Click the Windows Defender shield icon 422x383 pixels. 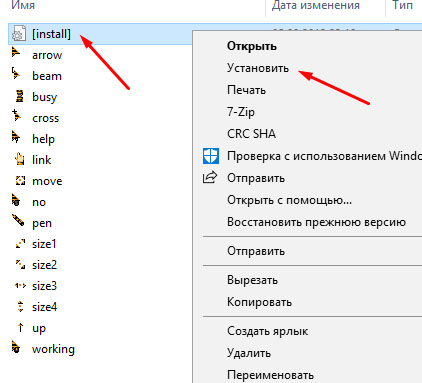(211, 156)
